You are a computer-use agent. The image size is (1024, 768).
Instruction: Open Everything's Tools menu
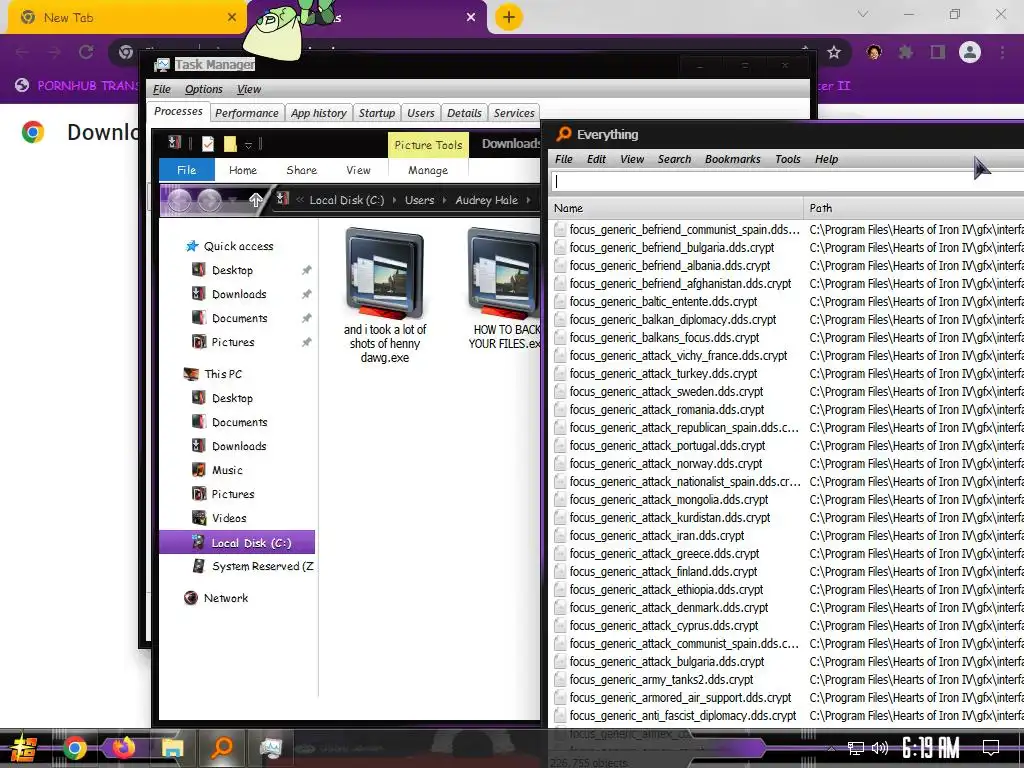[x=788, y=159]
